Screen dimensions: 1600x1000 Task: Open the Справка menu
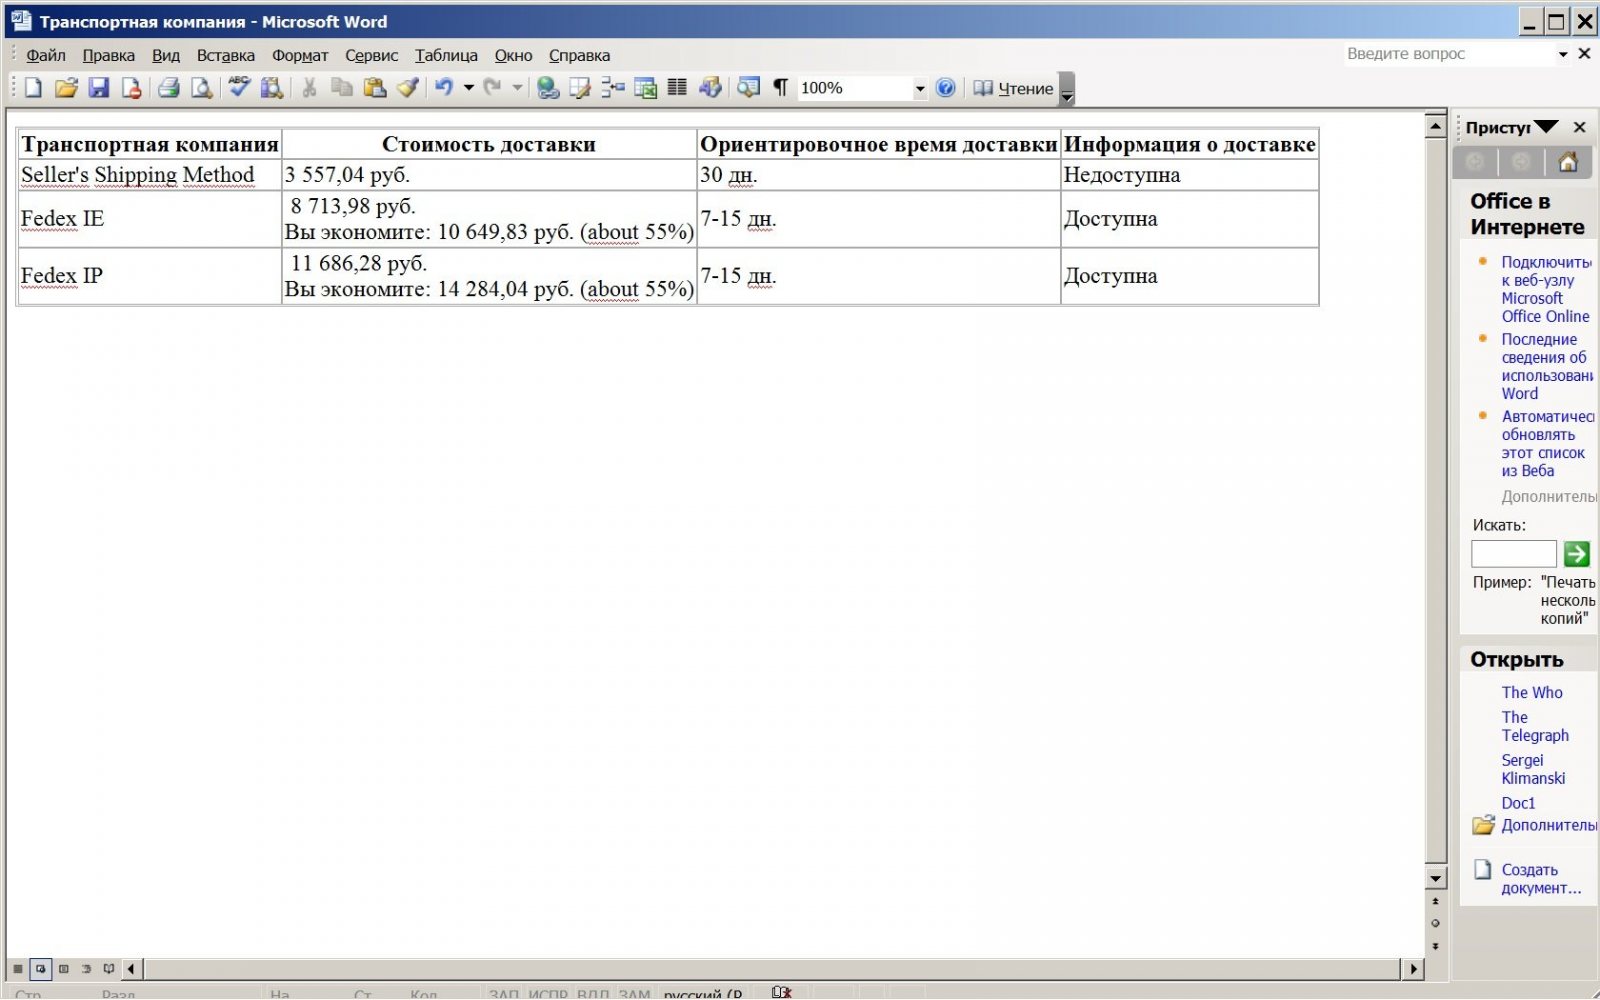pos(579,55)
